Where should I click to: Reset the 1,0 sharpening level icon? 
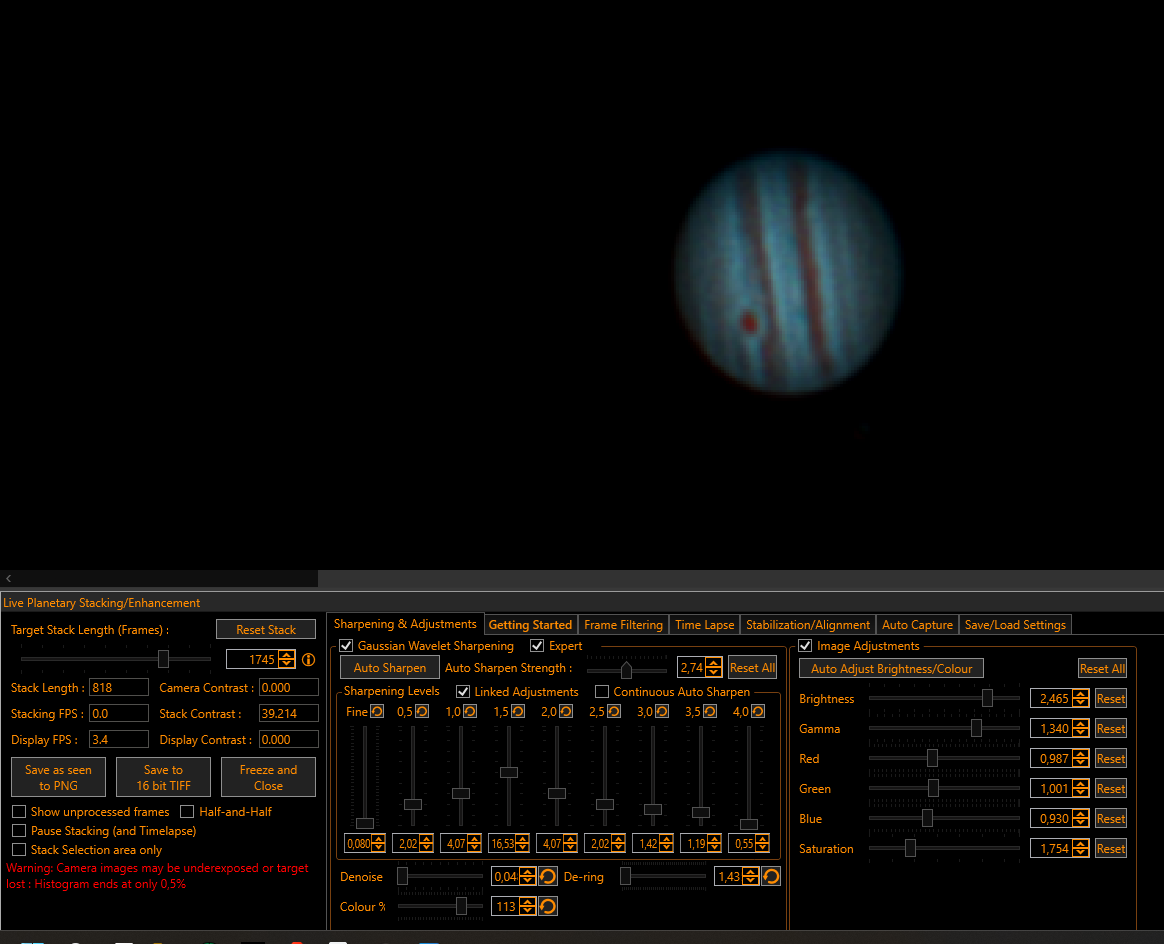click(x=470, y=712)
